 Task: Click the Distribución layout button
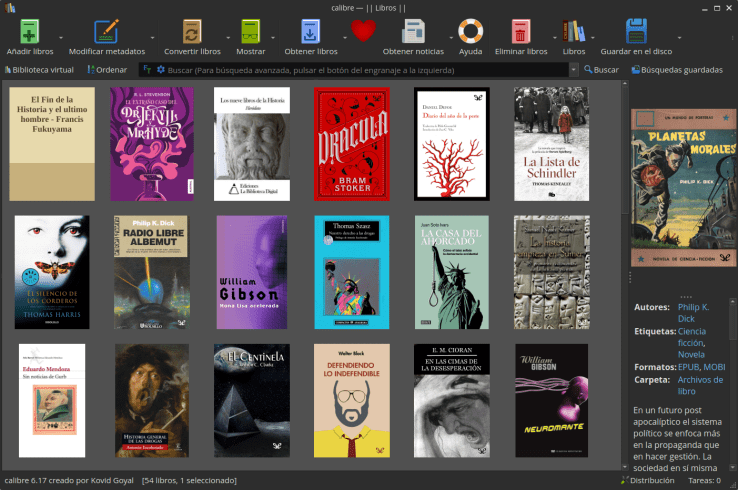647,480
